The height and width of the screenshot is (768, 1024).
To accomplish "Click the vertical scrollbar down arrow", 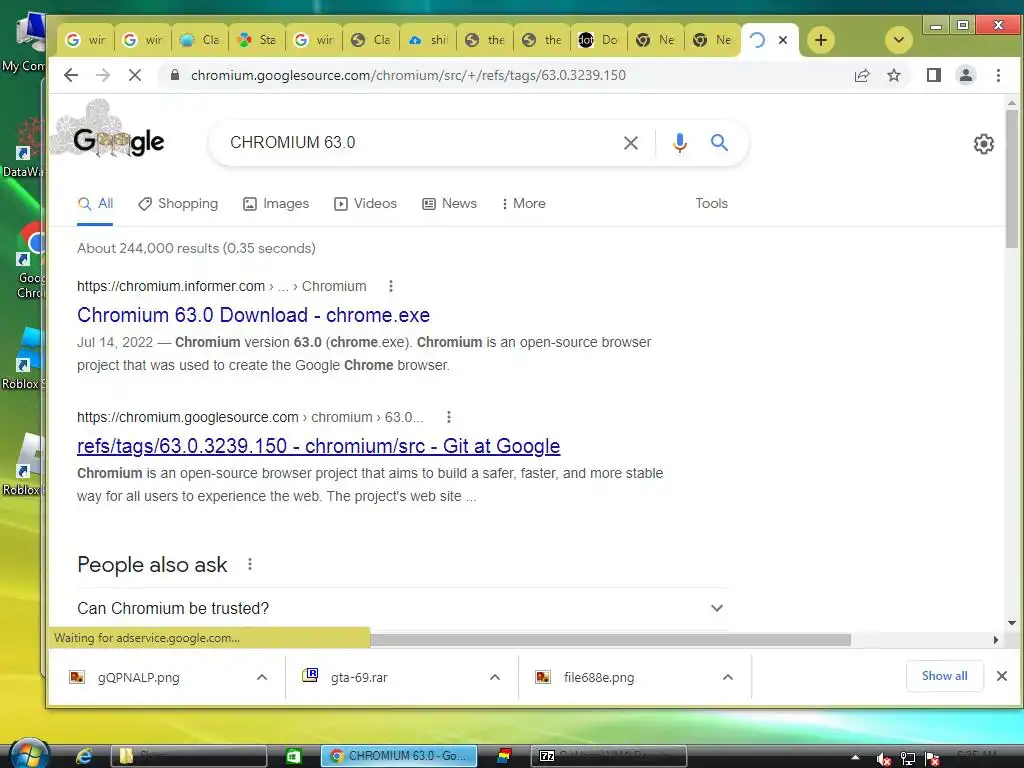I will [1012, 623].
